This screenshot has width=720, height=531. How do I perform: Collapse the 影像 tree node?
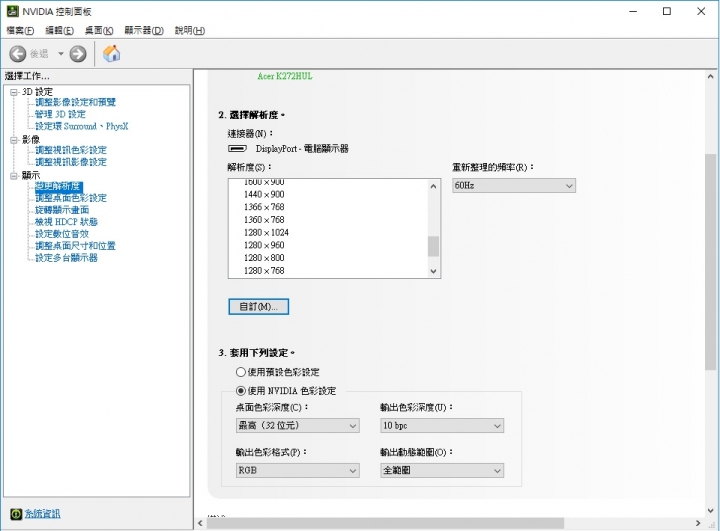coord(14,140)
